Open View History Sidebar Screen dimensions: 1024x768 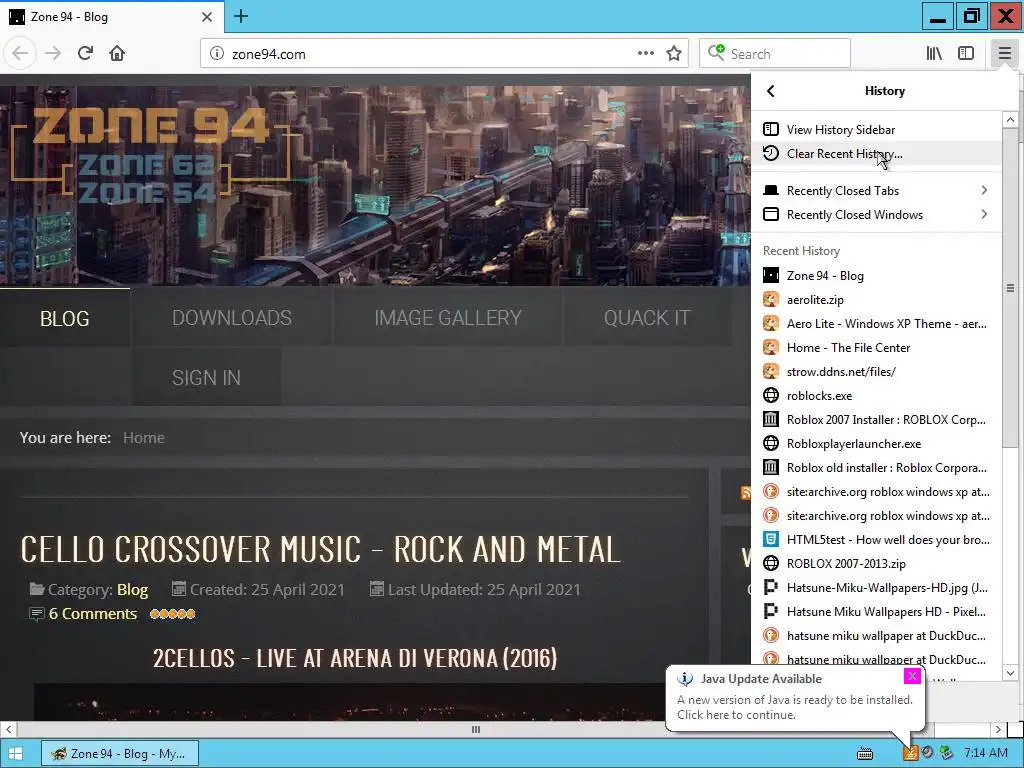[x=876, y=129]
